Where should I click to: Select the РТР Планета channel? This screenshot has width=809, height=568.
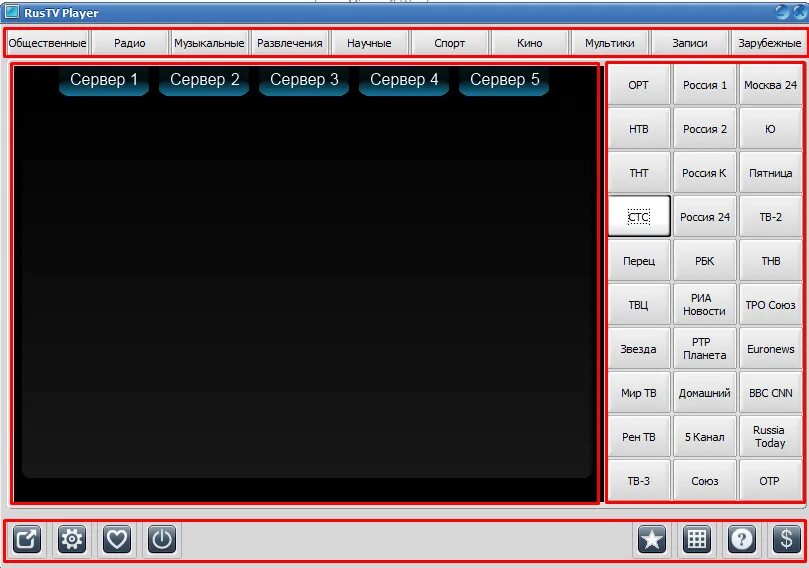(705, 349)
